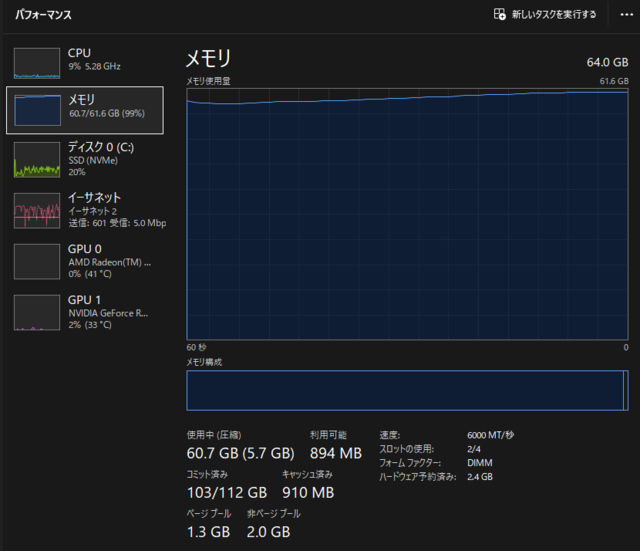Viewport: 640px width, 551px height.
Task: Click the 1.3 GB paged pool value
Action: click(209, 532)
